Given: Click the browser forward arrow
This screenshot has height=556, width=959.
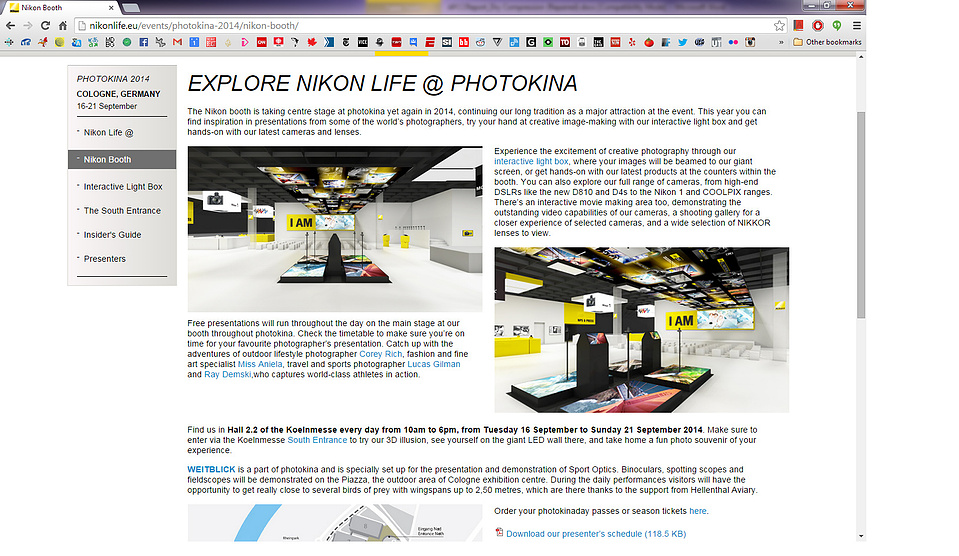Looking at the screenshot, I should point(28,26).
